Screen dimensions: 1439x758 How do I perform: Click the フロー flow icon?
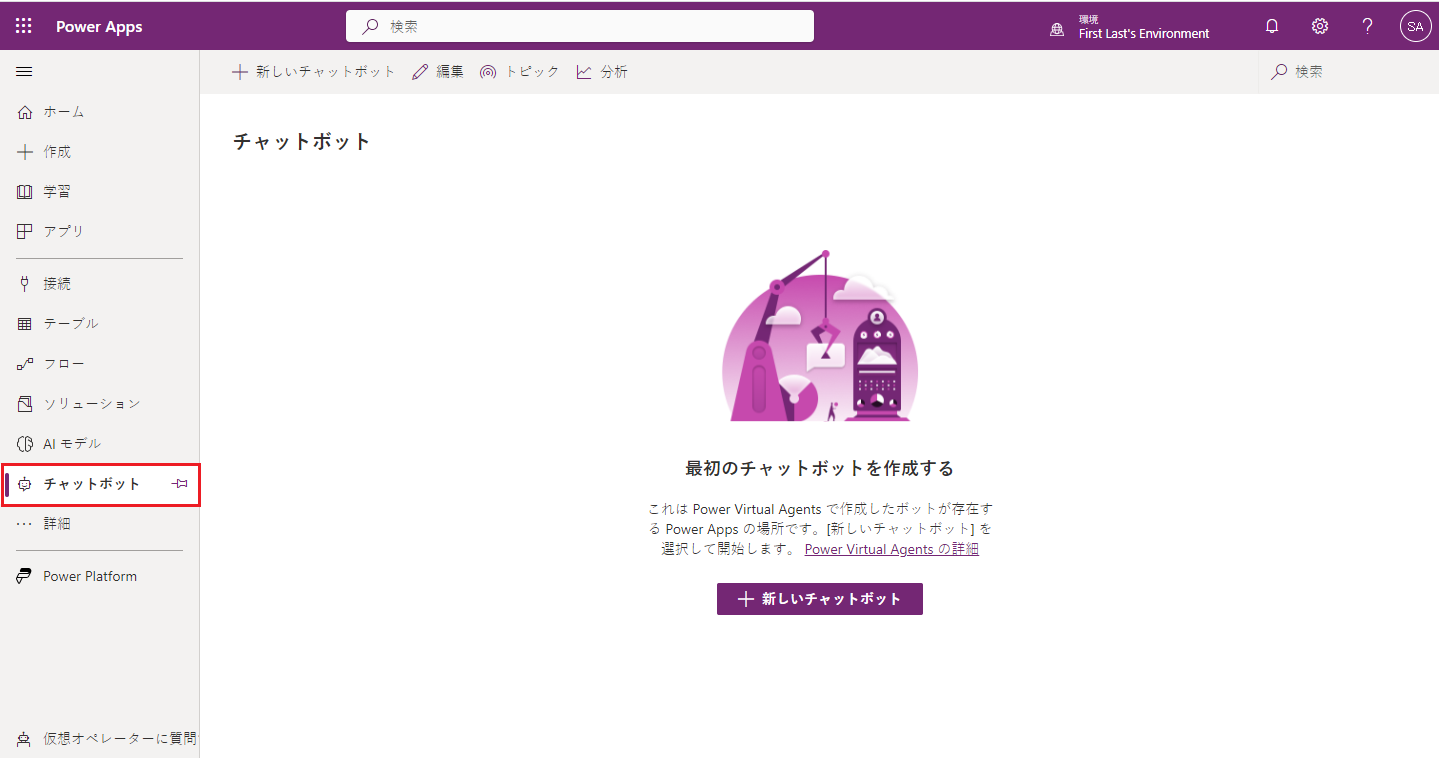(26, 364)
